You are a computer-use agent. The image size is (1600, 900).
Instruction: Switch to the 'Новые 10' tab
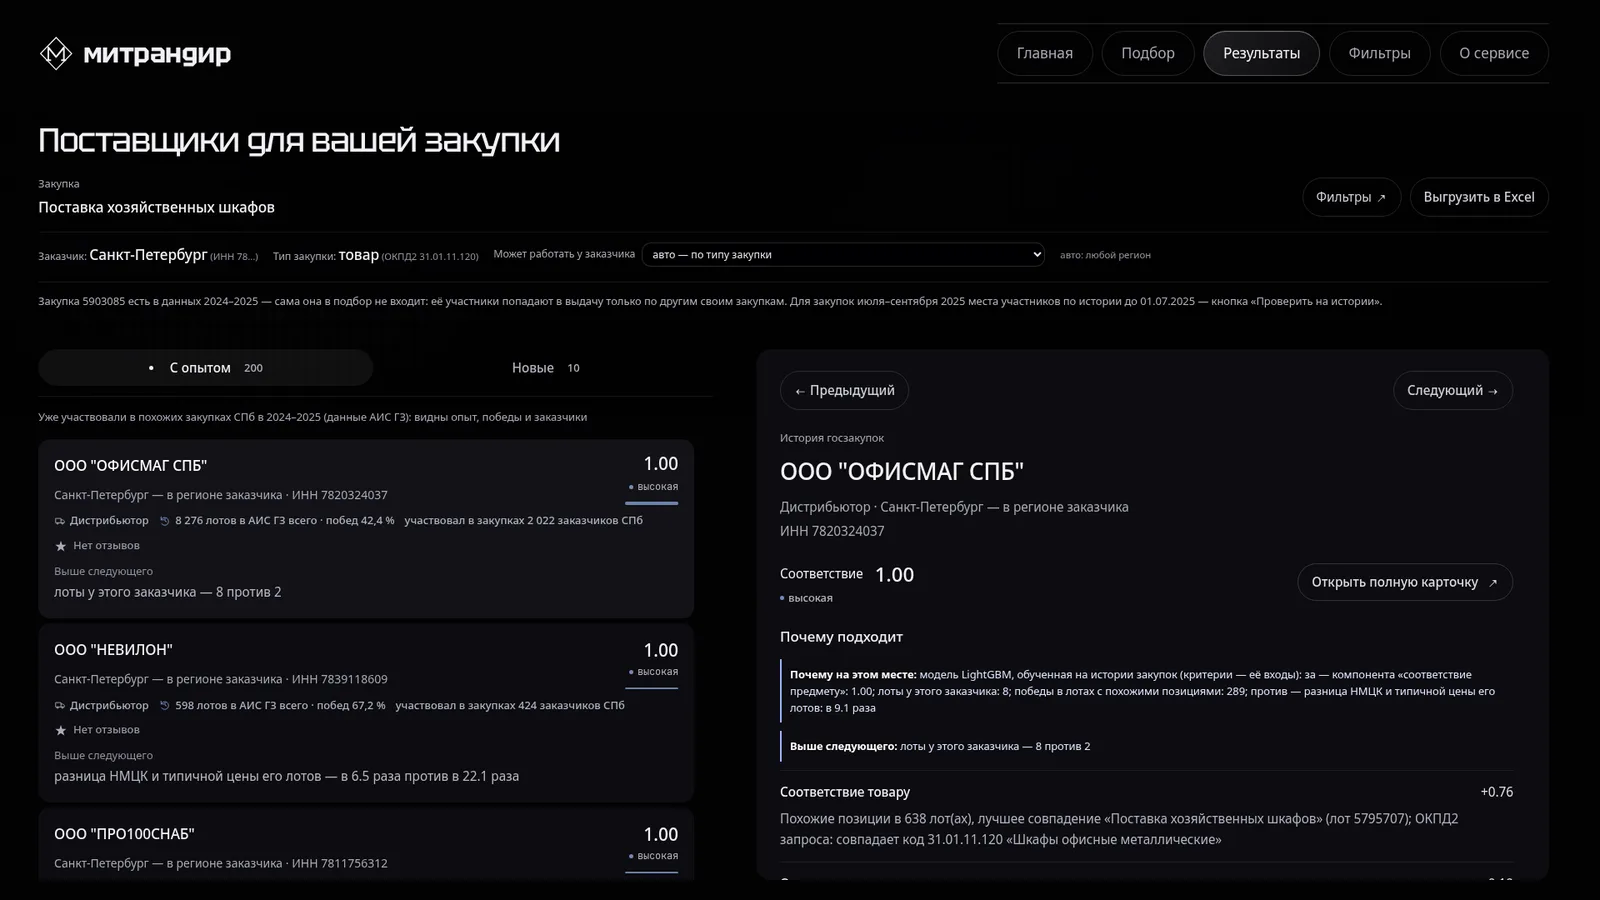pos(545,368)
